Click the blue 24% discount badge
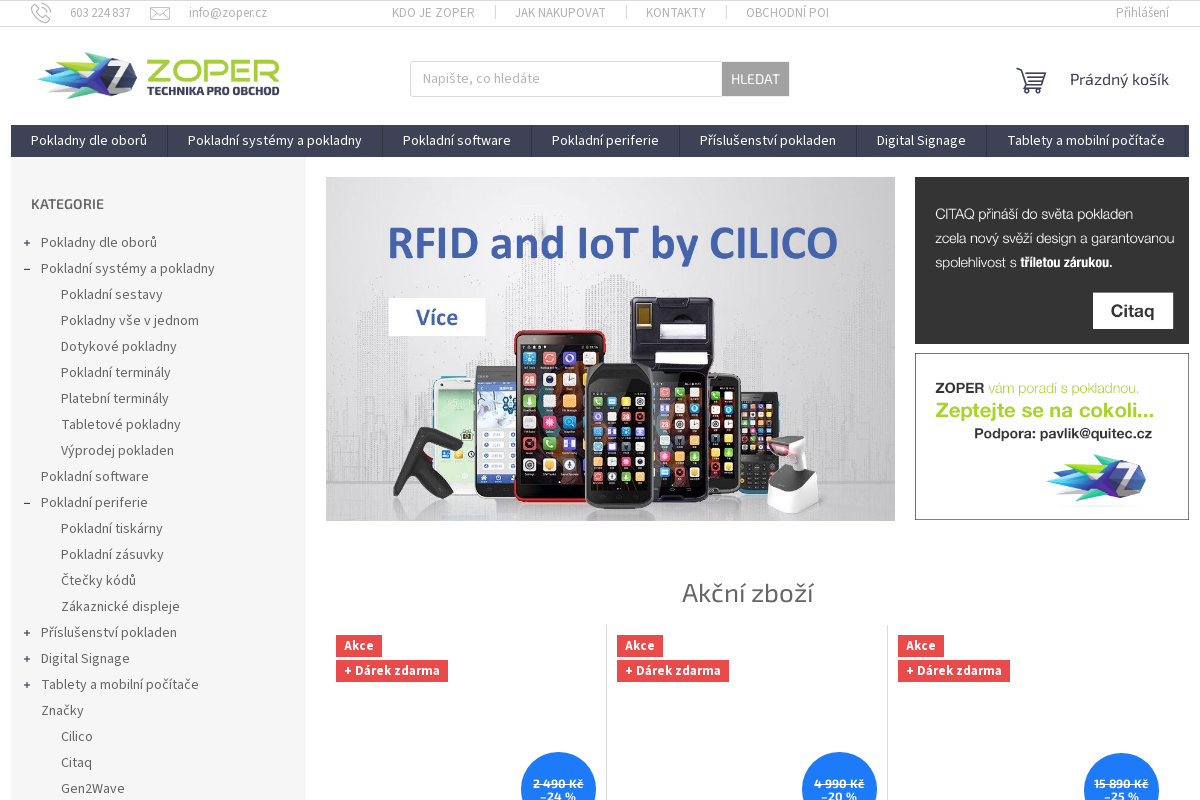Image resolution: width=1200 pixels, height=800 pixels. point(558,780)
